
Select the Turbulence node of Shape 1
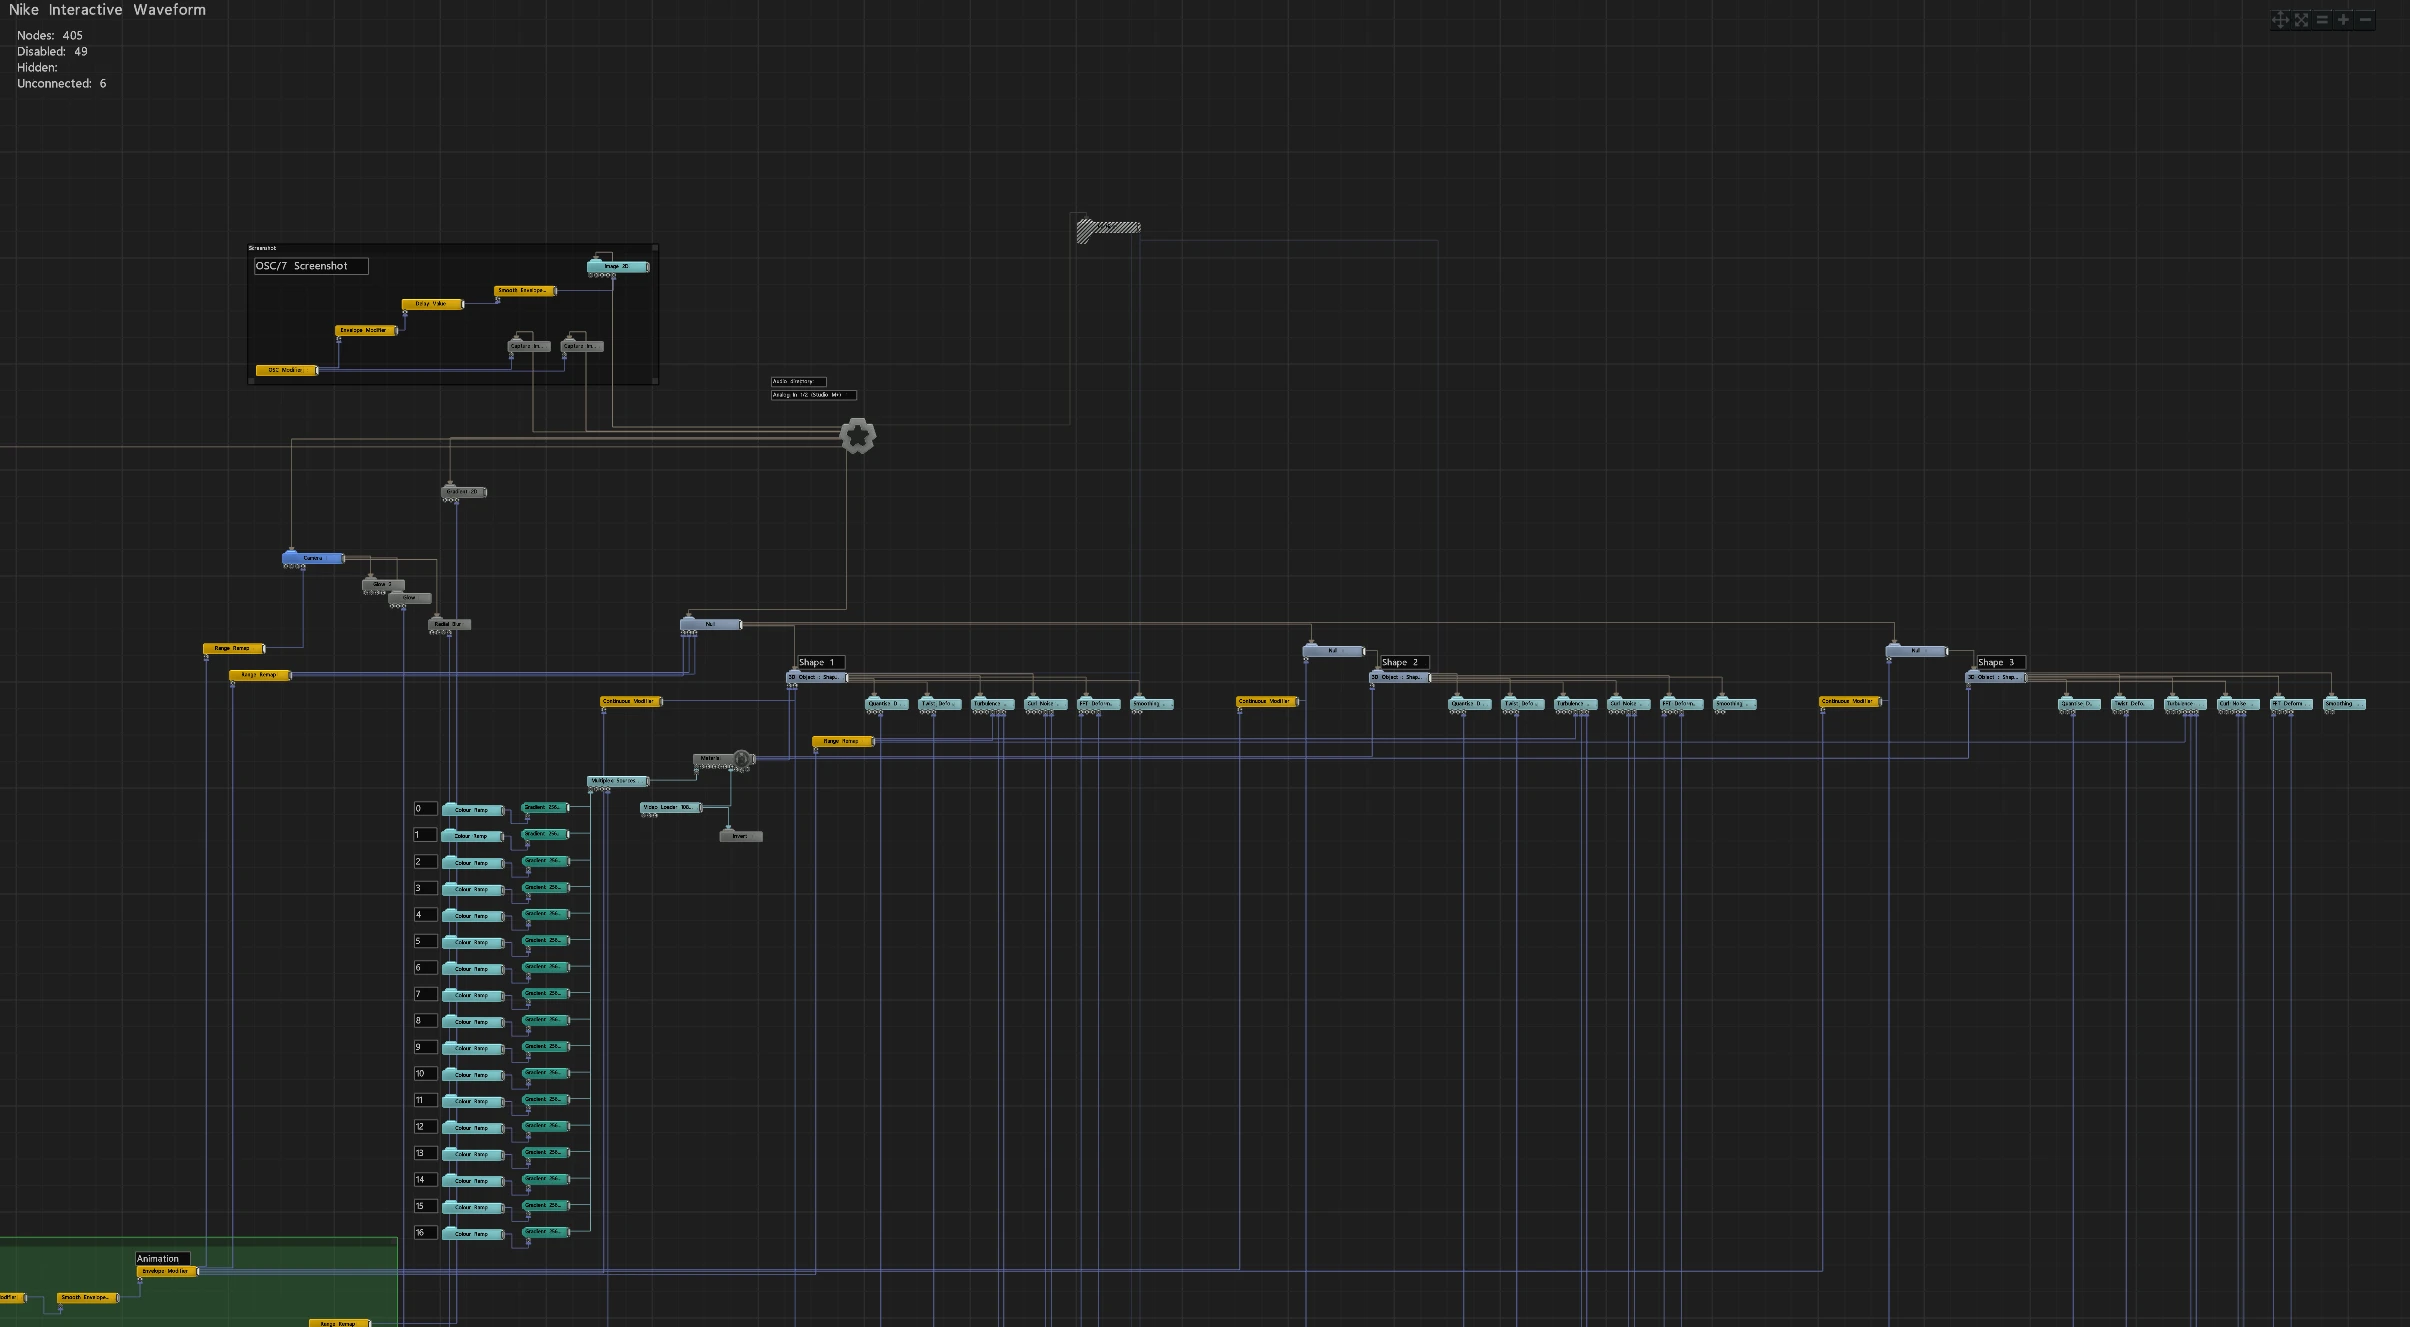coord(992,704)
